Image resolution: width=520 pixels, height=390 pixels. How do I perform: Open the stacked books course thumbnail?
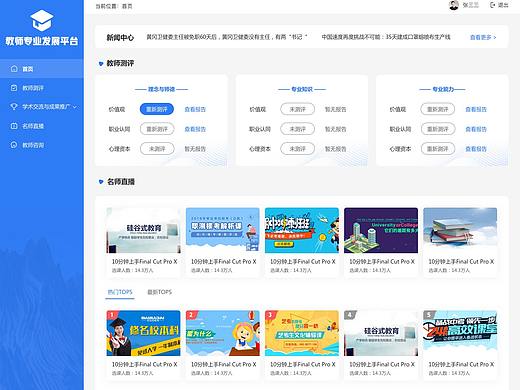460,230
